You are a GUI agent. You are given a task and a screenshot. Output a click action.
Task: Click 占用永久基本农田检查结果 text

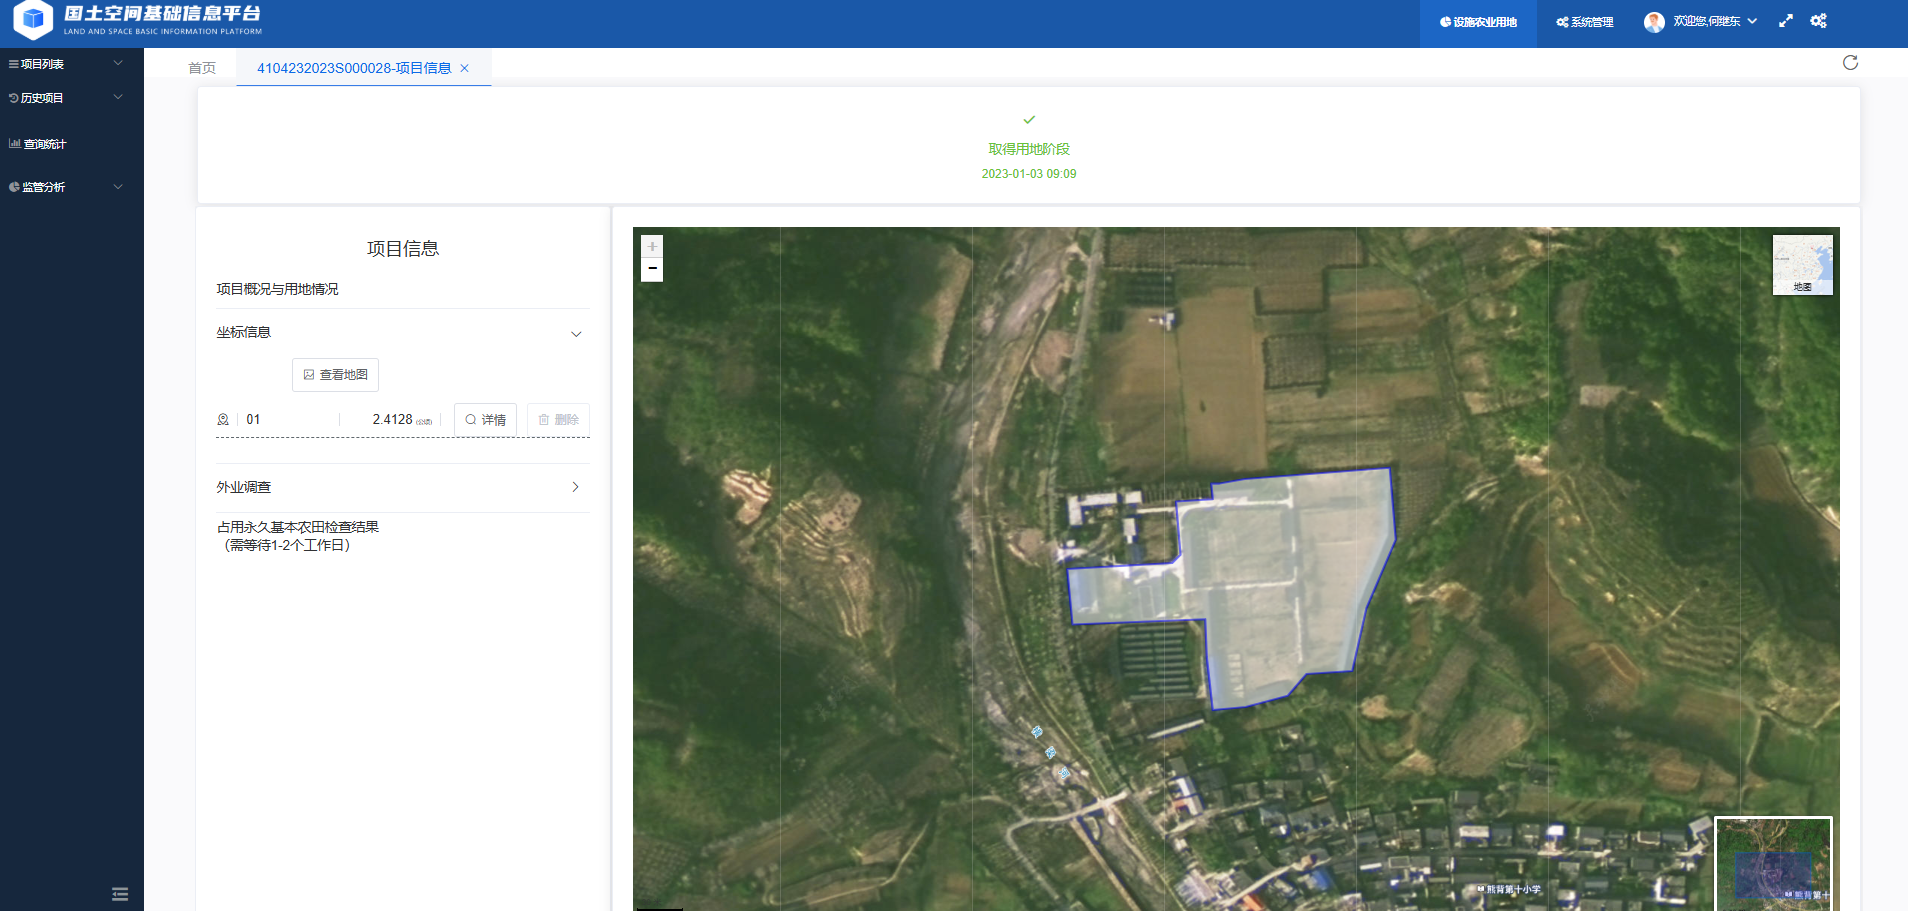298,527
